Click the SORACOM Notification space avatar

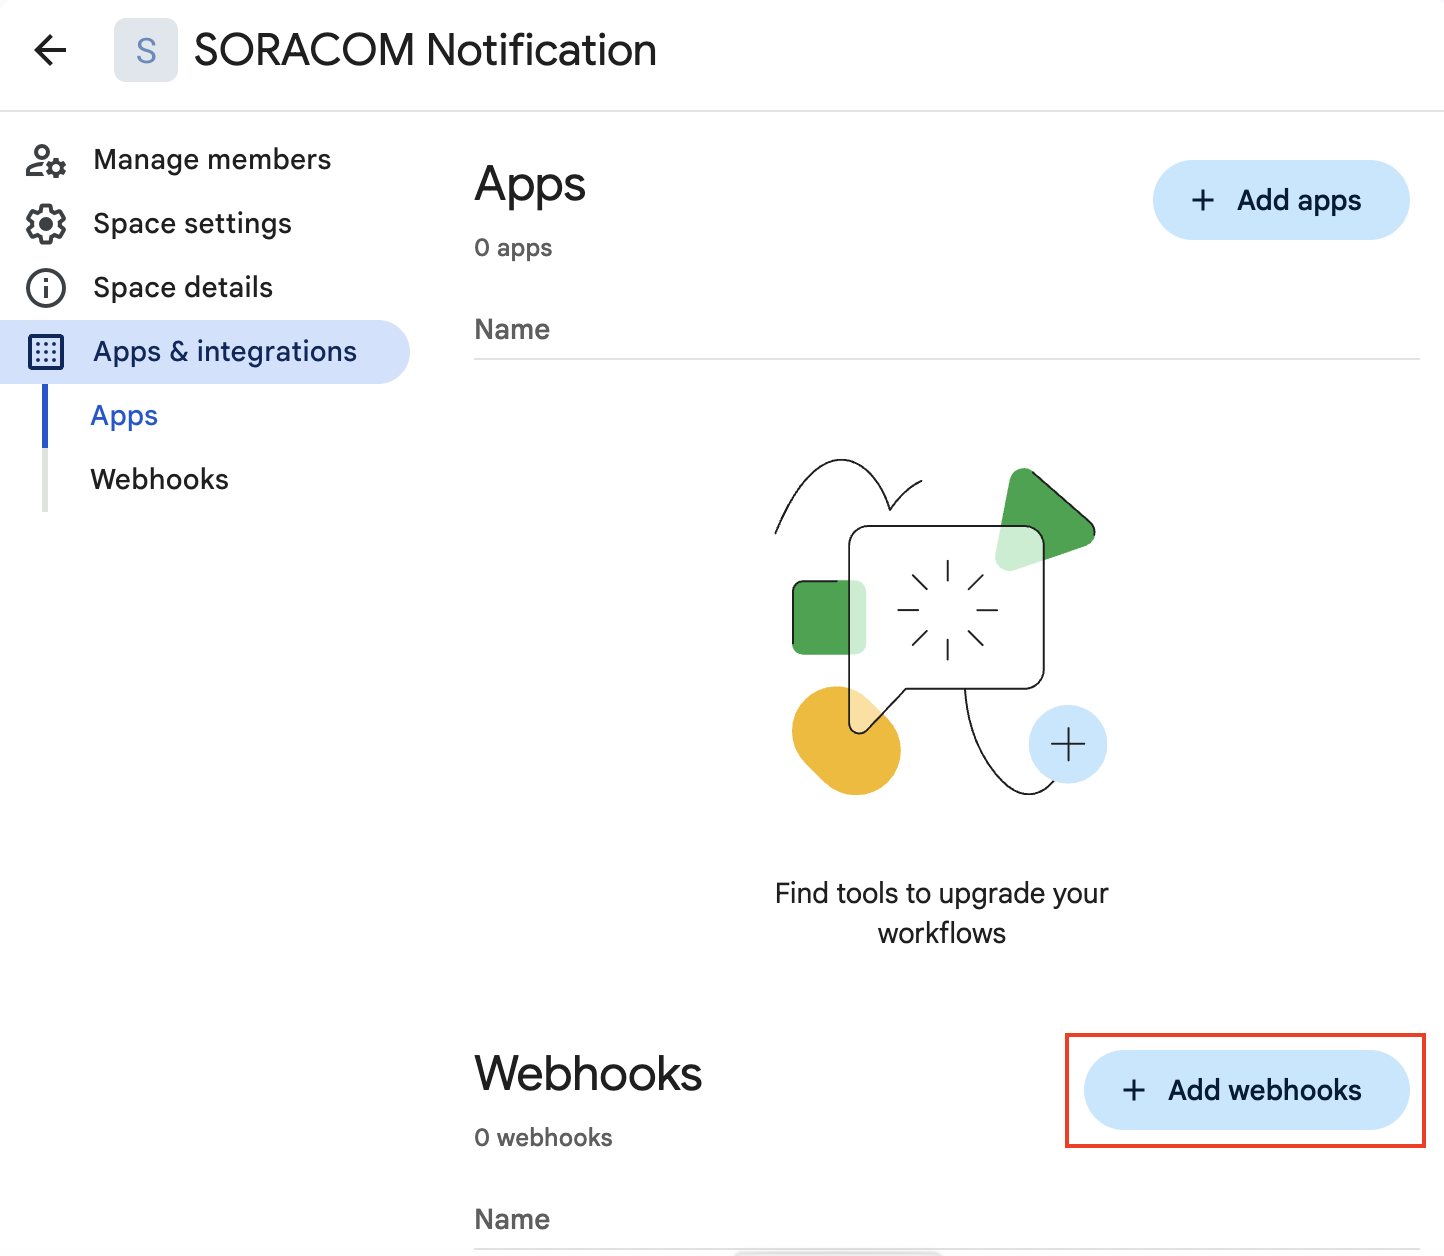[146, 50]
